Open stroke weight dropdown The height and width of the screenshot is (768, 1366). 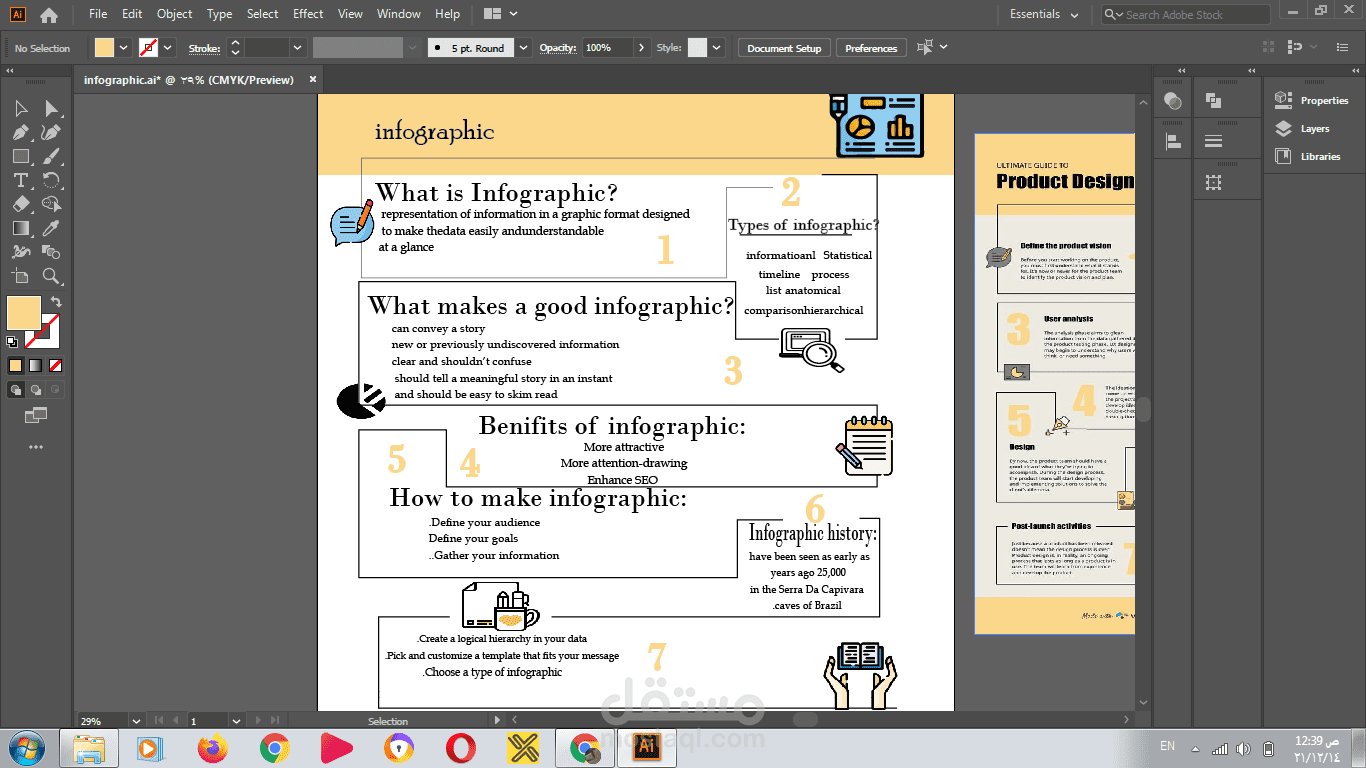[298, 48]
